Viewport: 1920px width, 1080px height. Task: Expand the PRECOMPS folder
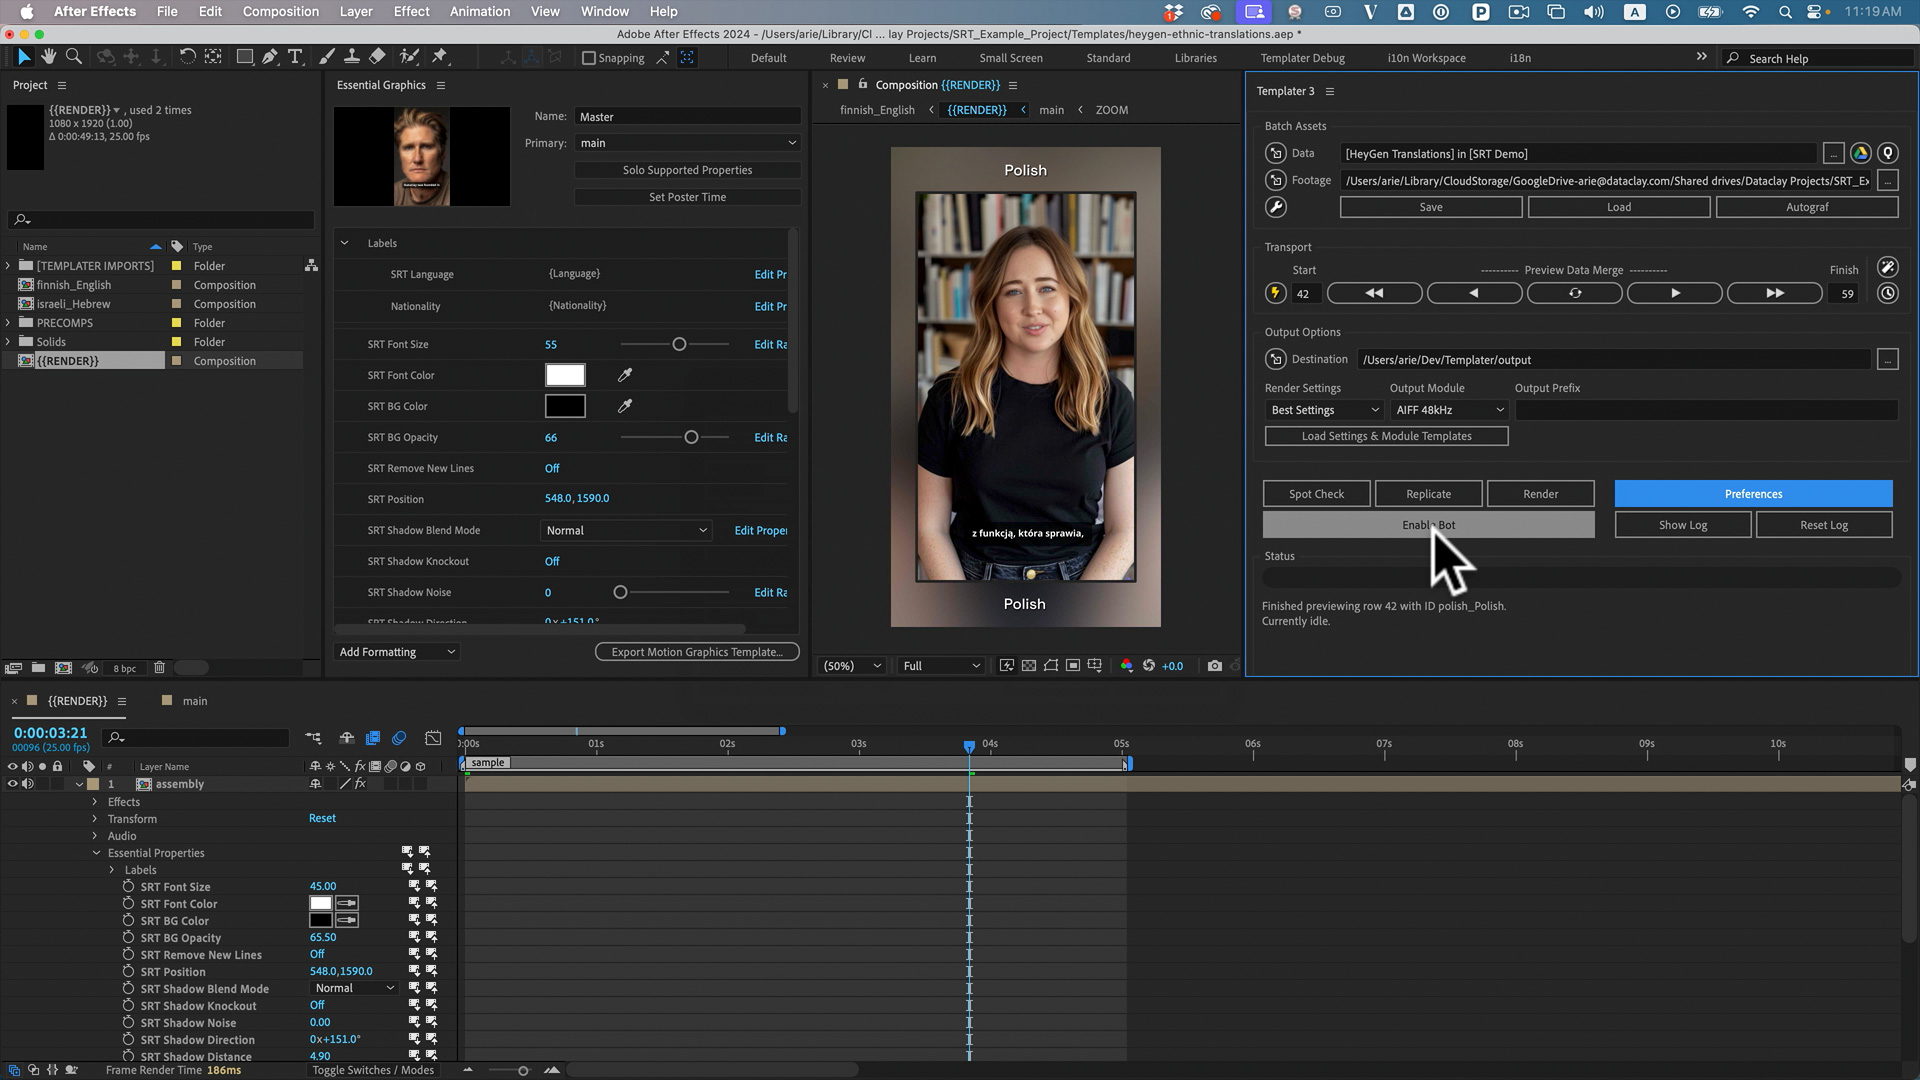point(8,323)
